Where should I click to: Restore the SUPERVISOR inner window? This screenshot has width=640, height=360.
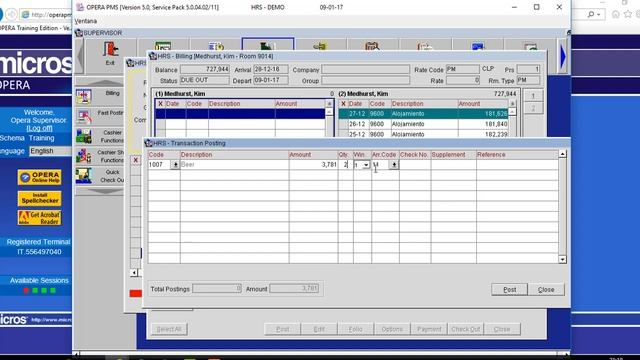[568, 33]
